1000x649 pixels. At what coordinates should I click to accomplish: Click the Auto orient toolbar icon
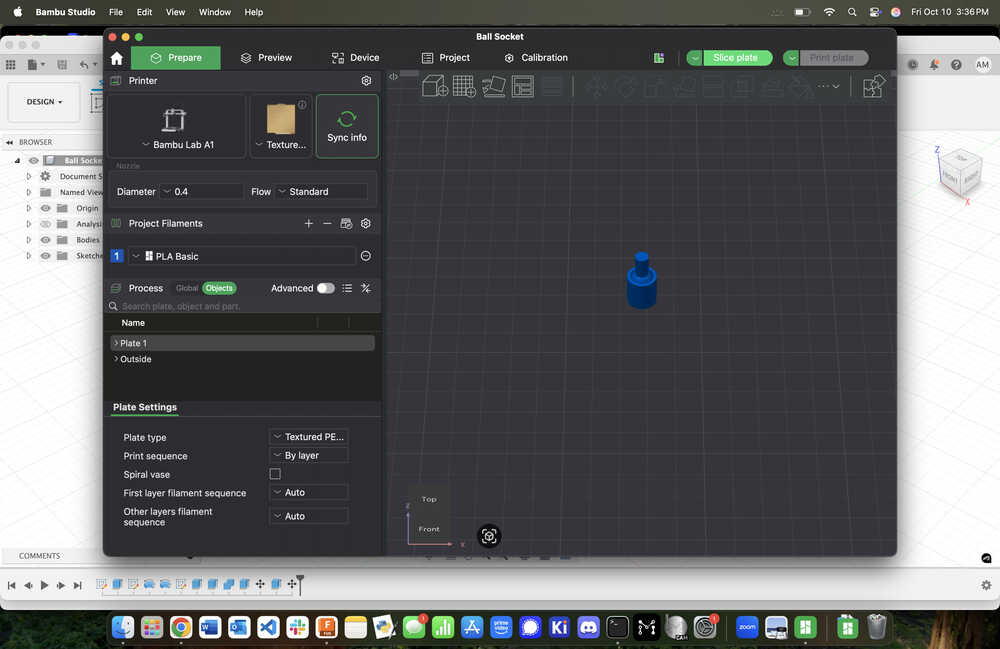pos(493,86)
